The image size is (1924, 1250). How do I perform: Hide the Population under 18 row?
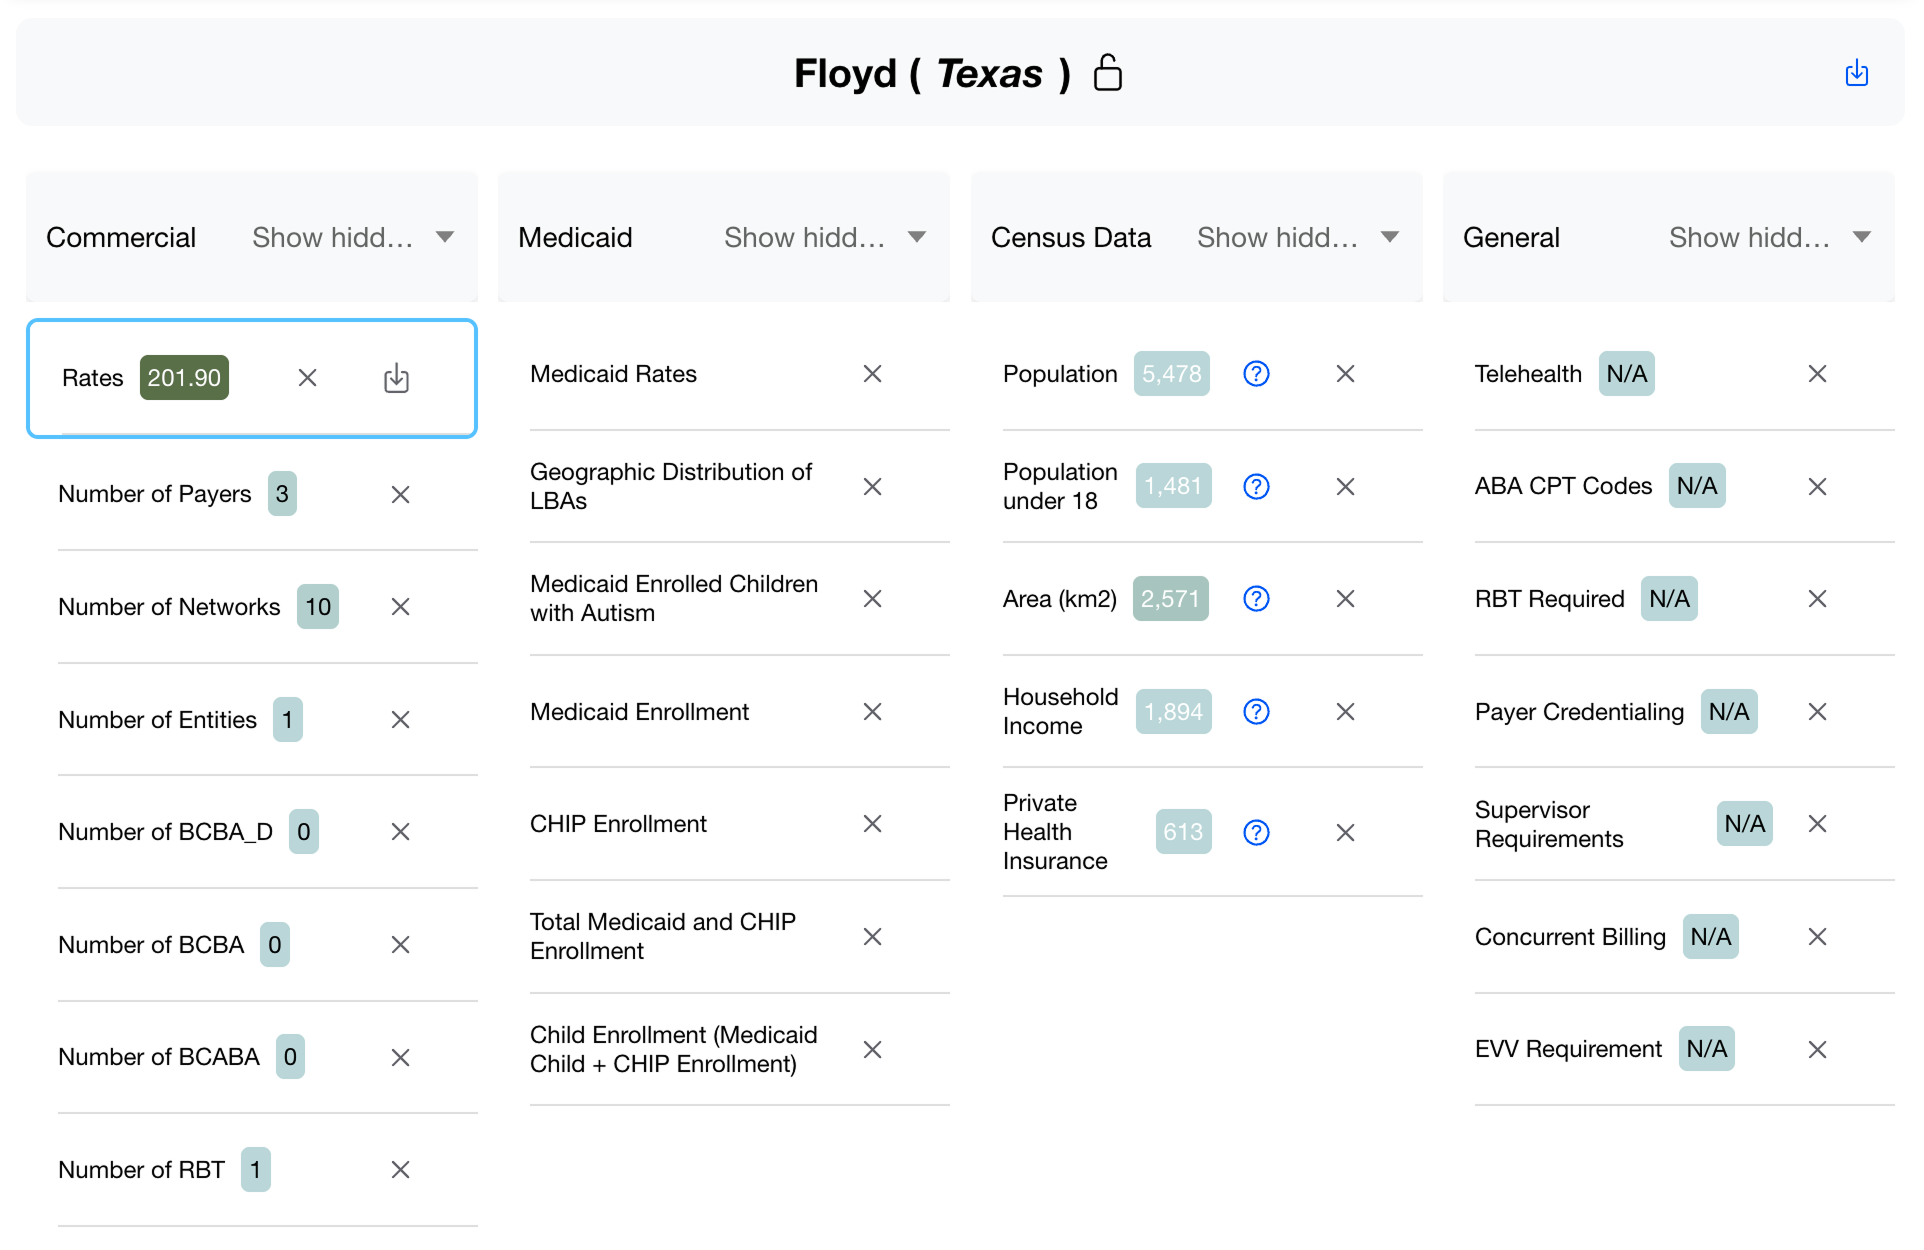tap(1346, 487)
